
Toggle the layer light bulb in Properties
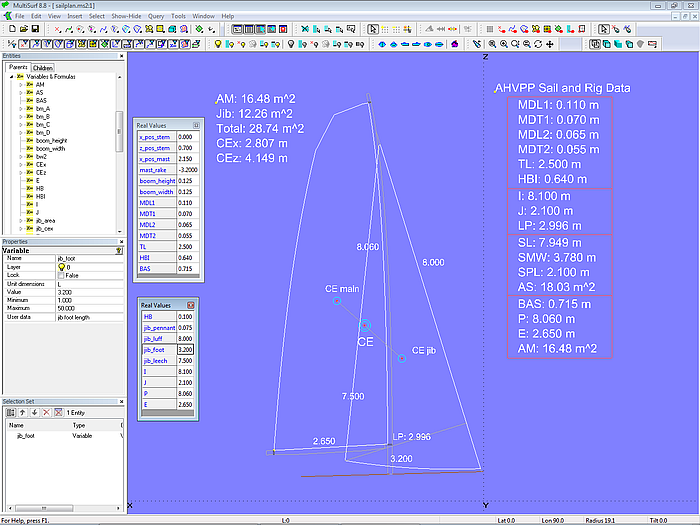pos(61,267)
